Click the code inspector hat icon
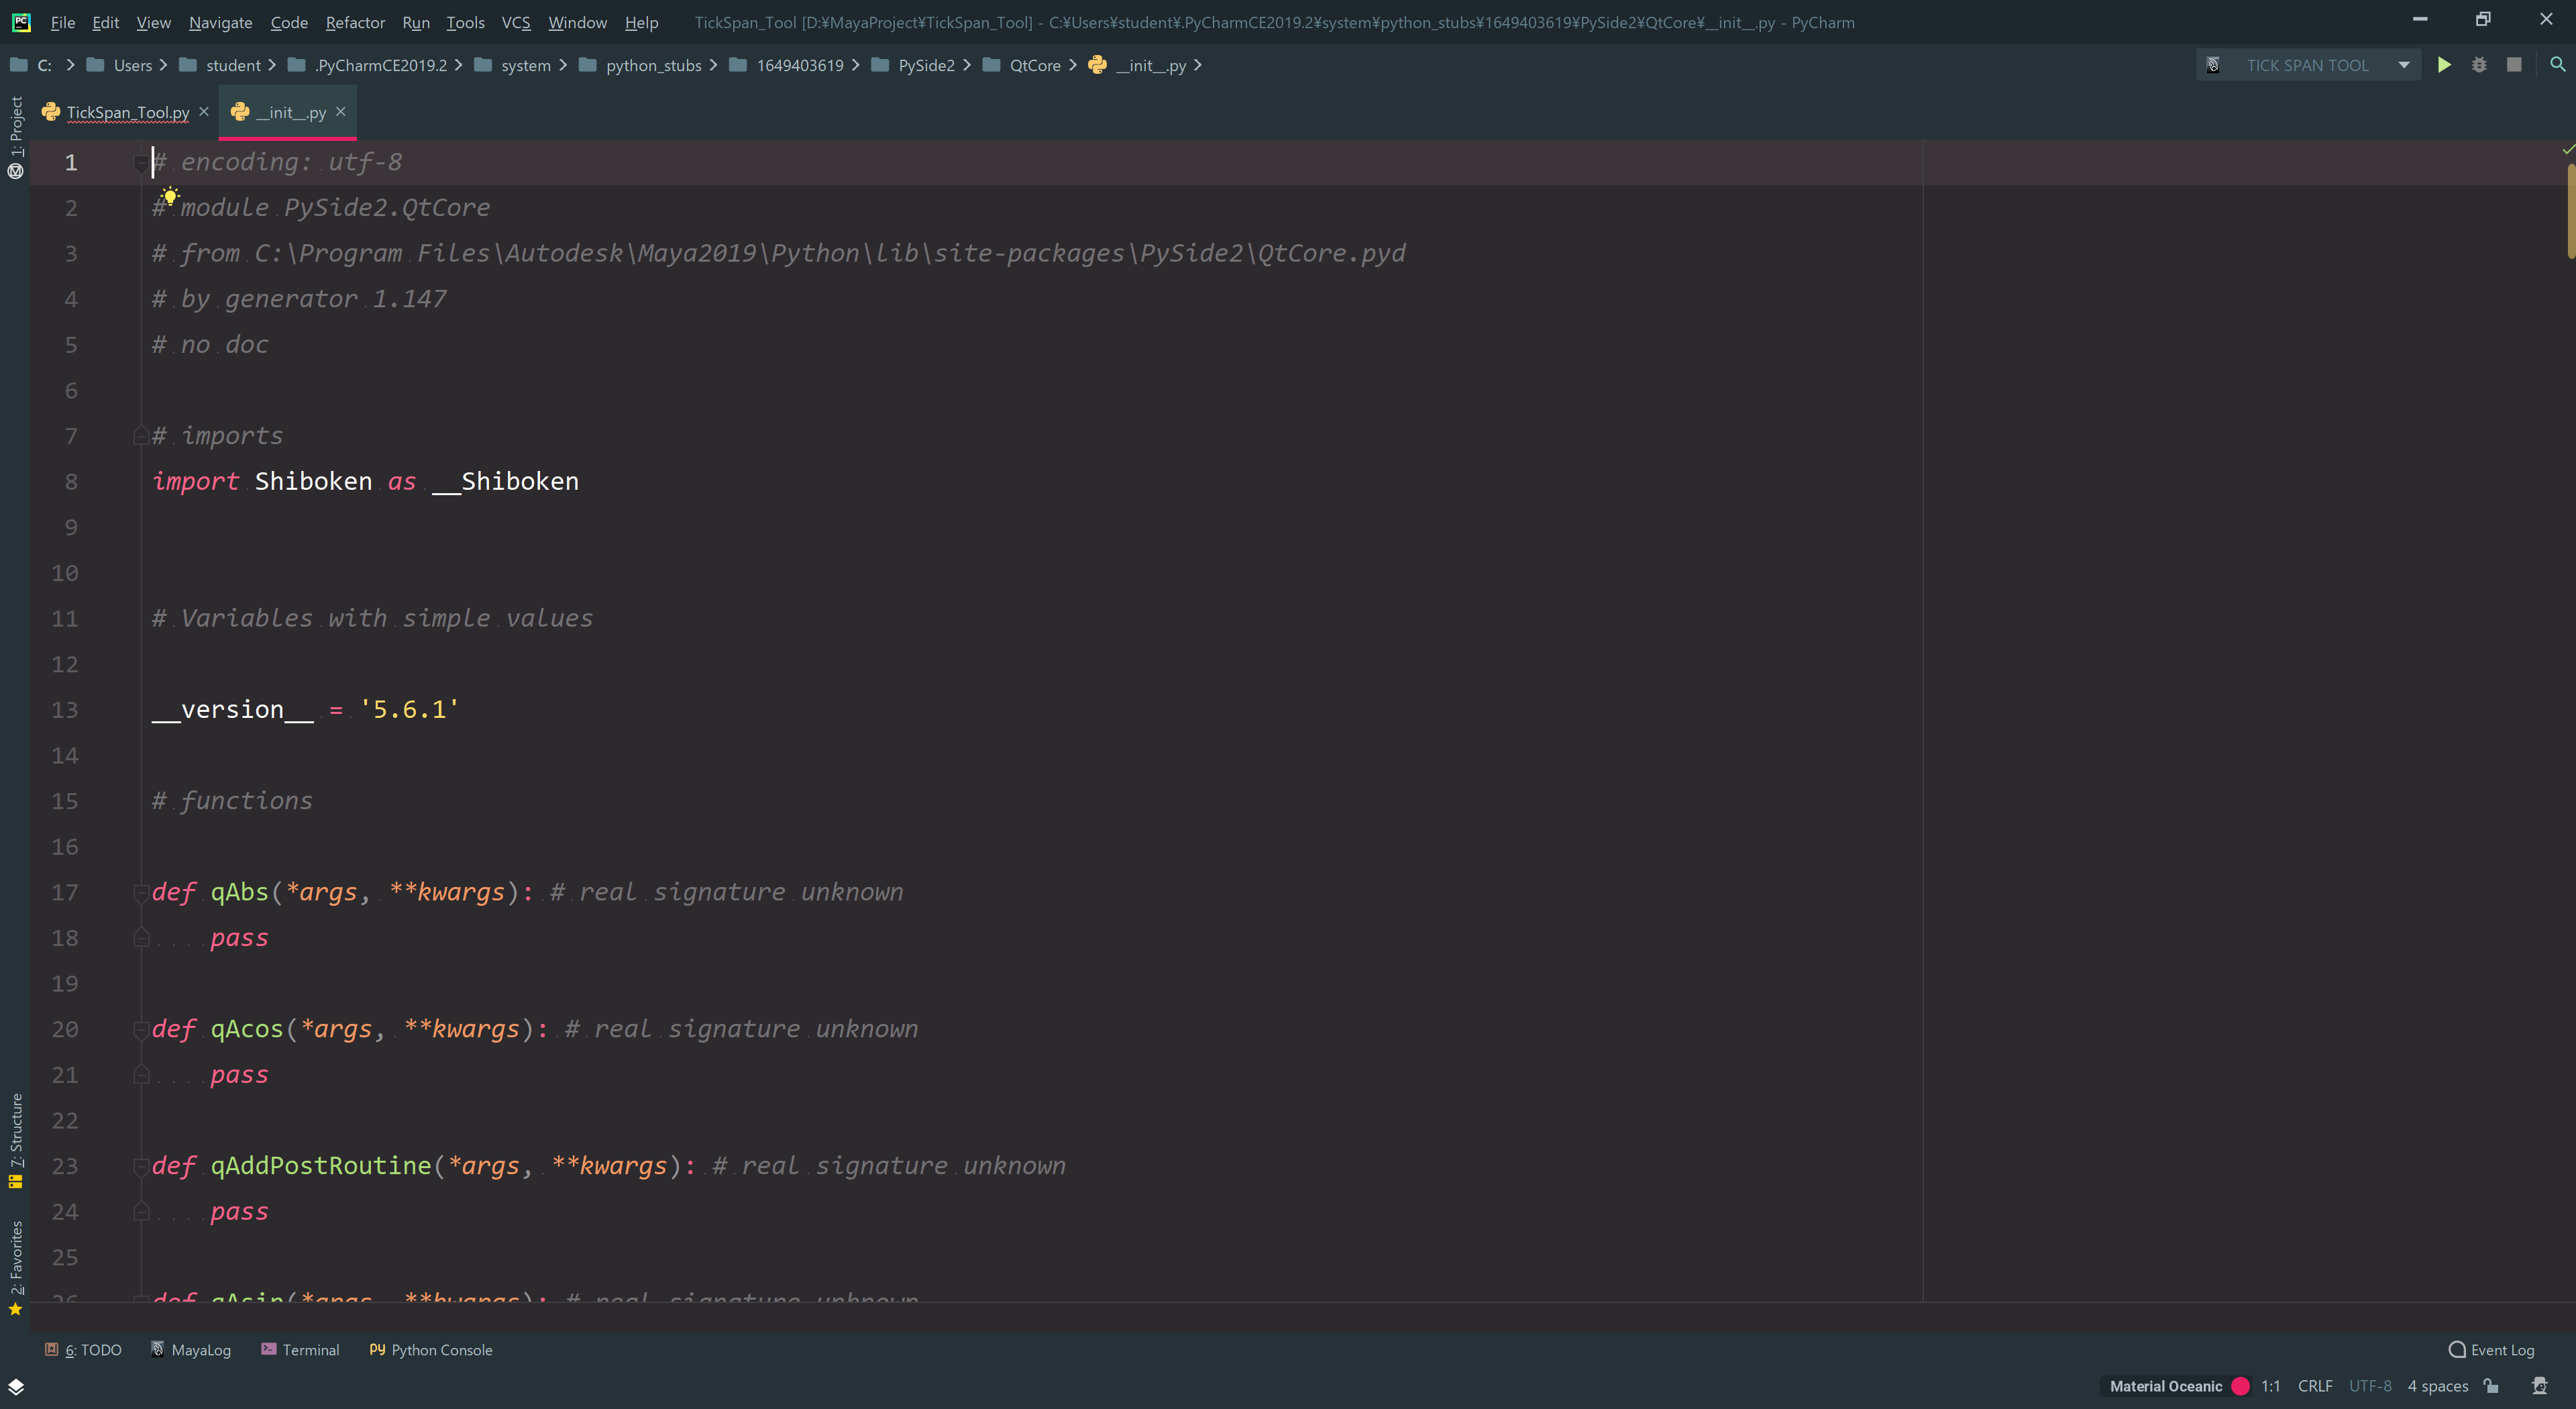This screenshot has height=1409, width=2576. 2539,1386
